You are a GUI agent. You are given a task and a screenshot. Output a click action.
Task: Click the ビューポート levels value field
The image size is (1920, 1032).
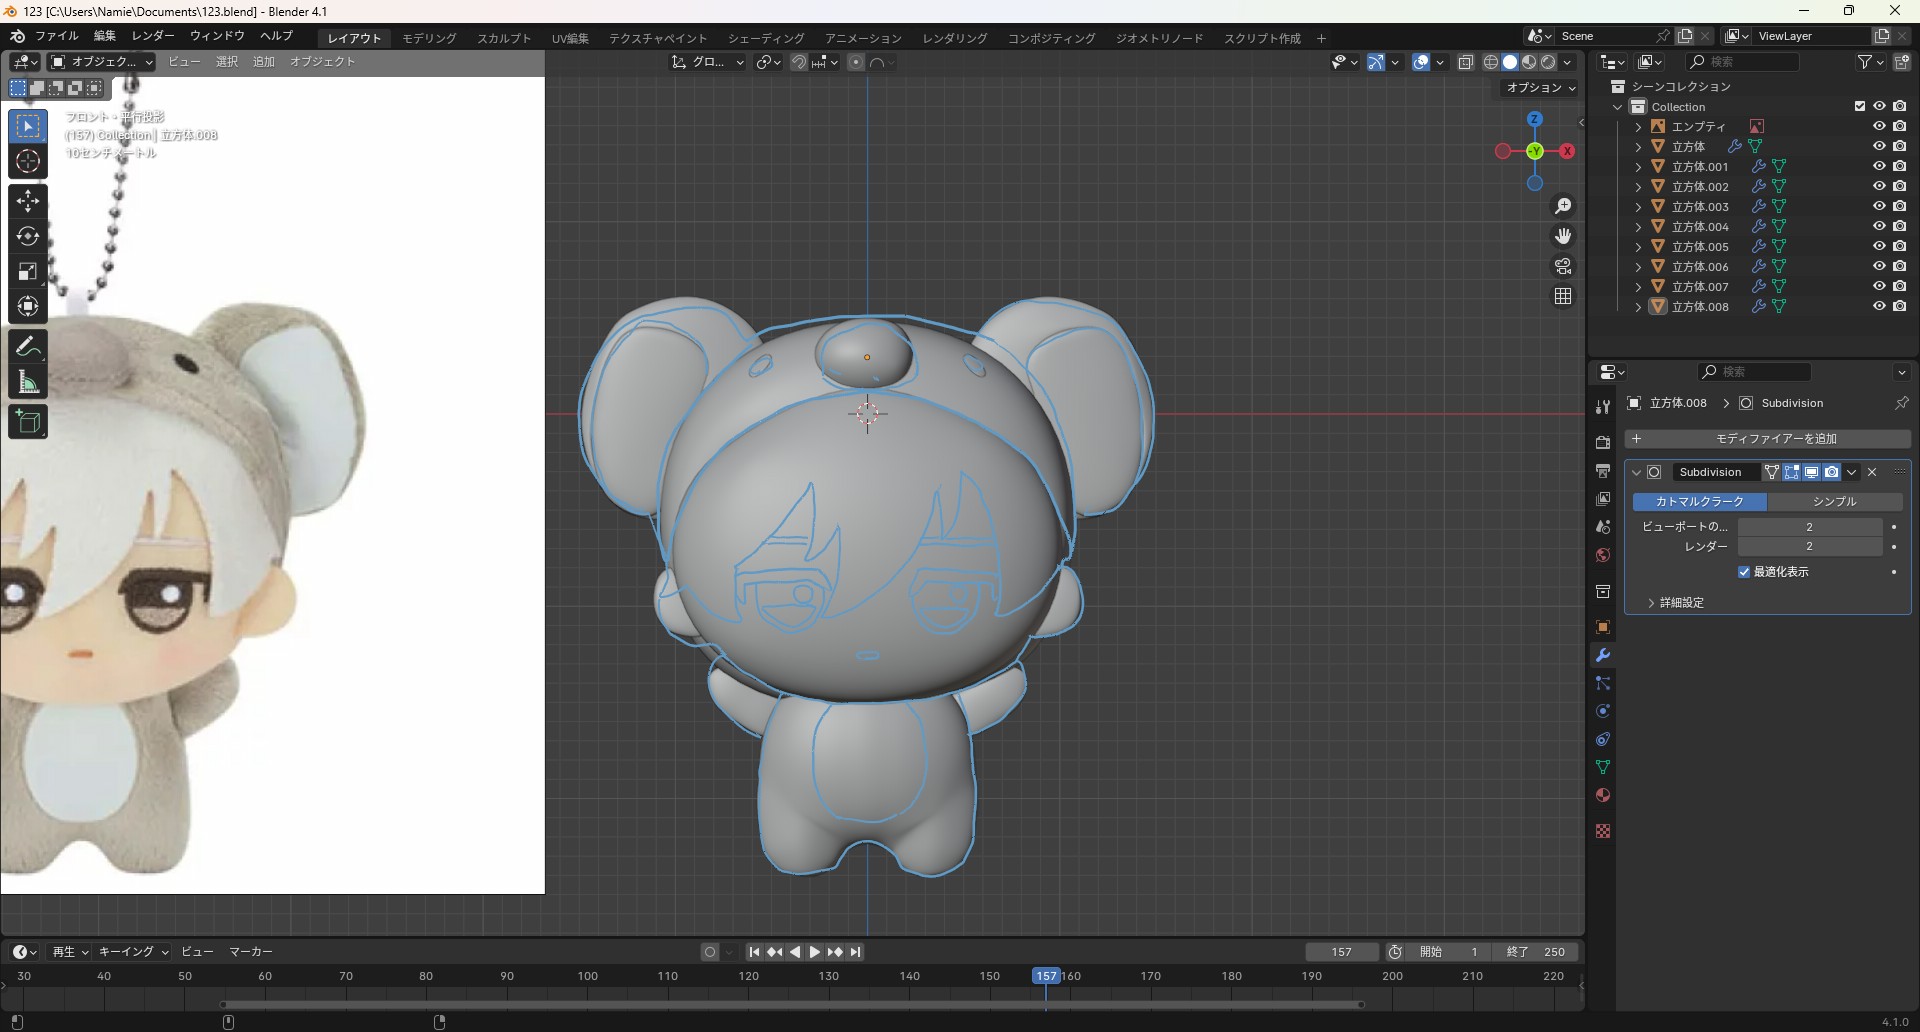coord(1809,527)
